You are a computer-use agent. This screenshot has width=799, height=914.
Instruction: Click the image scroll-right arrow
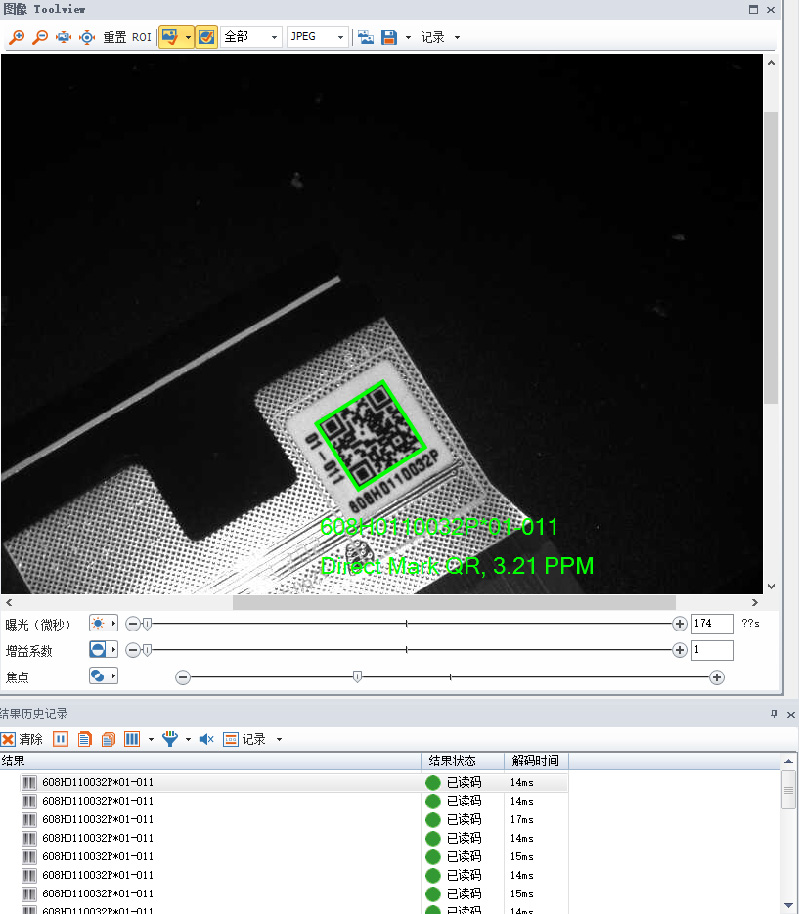tap(755, 602)
